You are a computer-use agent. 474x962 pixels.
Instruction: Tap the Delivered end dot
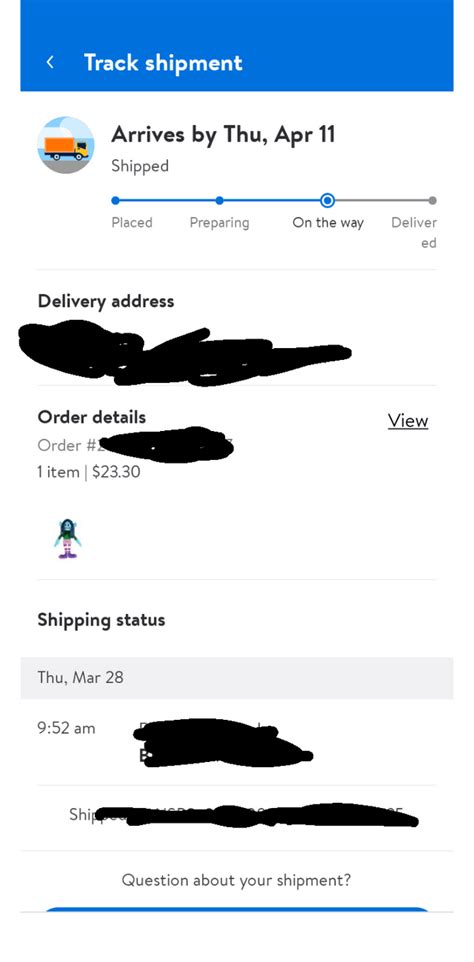pyautogui.click(x=432, y=200)
